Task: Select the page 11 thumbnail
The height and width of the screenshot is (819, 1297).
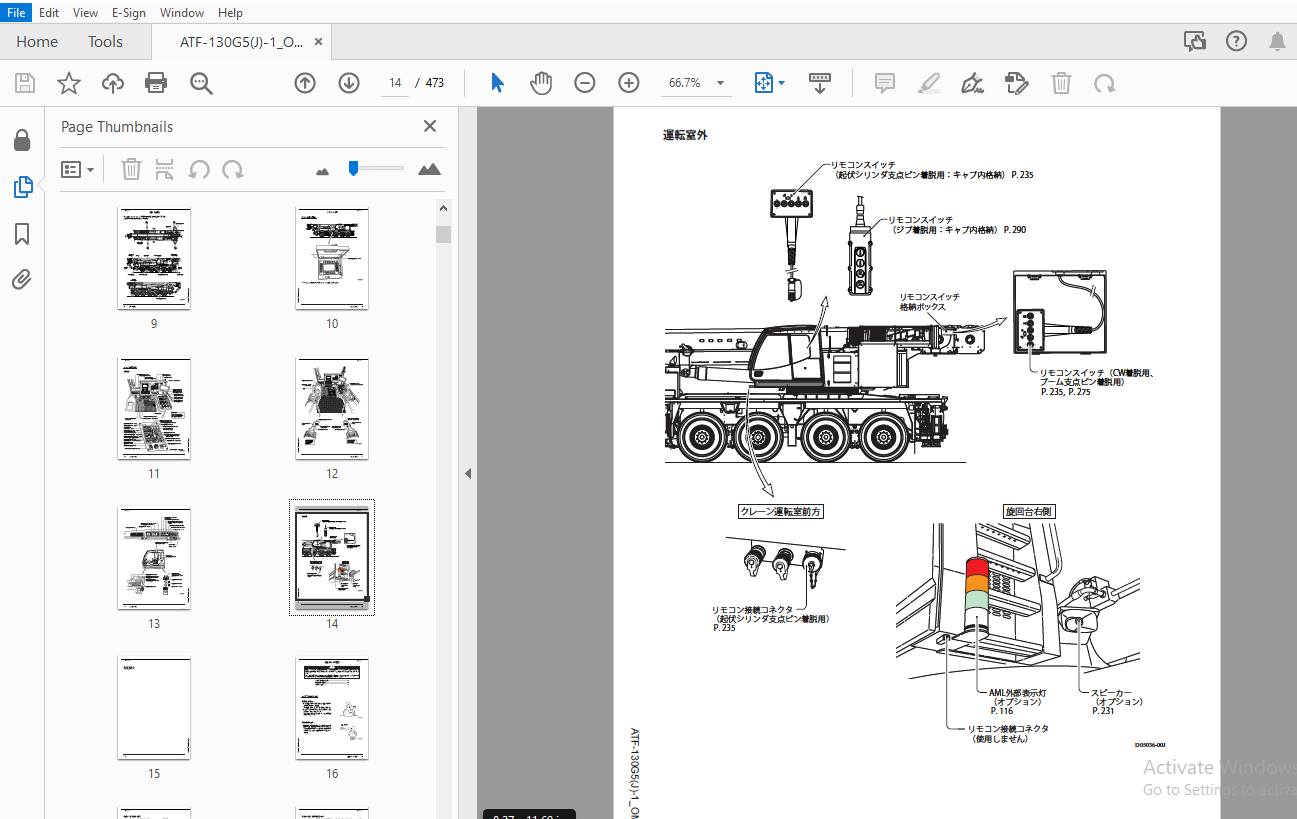Action: [154, 409]
